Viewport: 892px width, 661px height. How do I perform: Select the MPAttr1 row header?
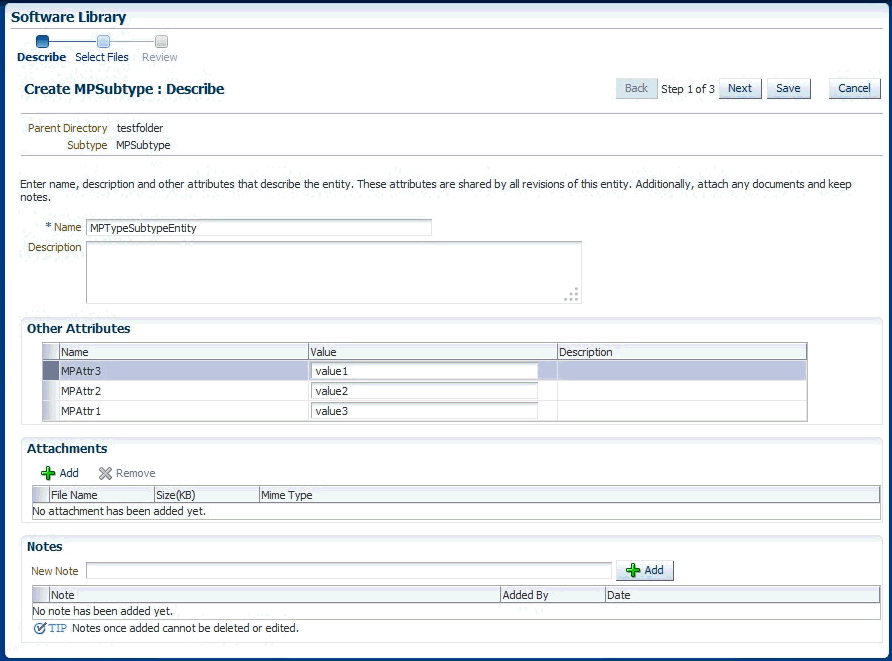(51, 411)
